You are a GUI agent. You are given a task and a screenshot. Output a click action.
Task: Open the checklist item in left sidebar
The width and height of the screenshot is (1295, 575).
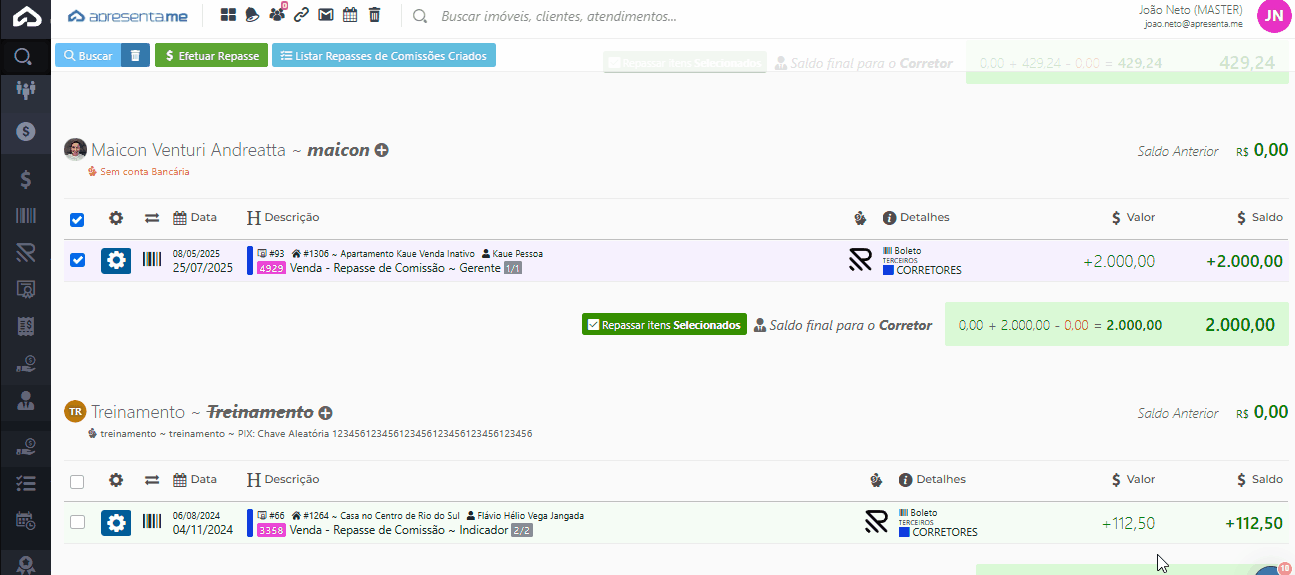coord(26,482)
